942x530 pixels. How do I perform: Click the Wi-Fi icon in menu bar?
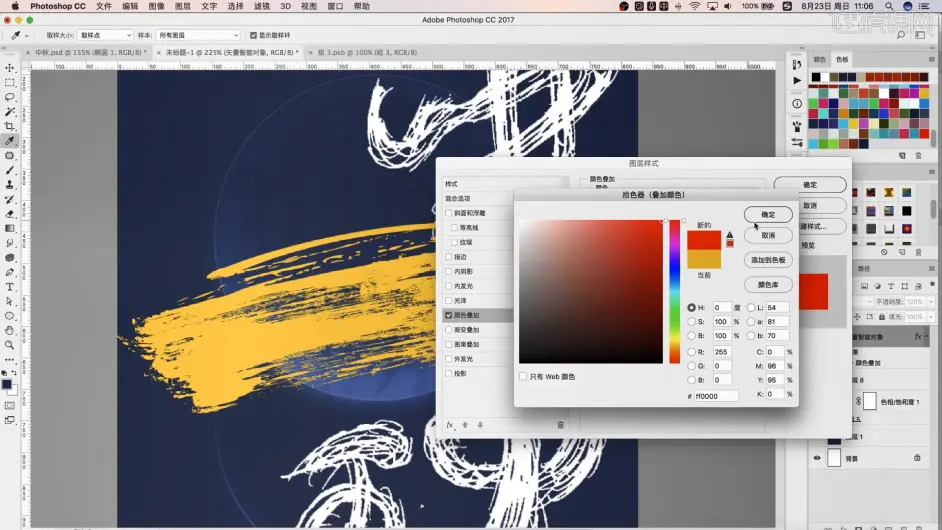[x=694, y=6]
